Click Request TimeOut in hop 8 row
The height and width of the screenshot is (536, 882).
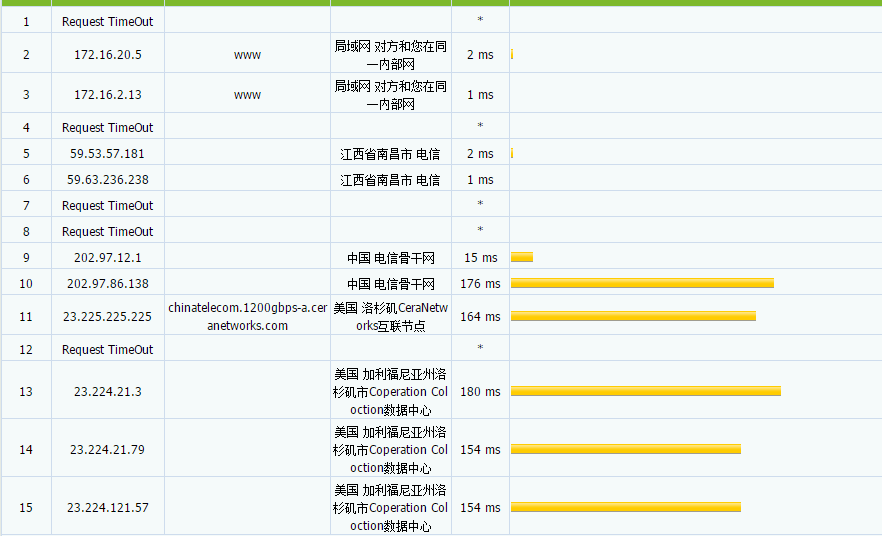click(x=107, y=231)
